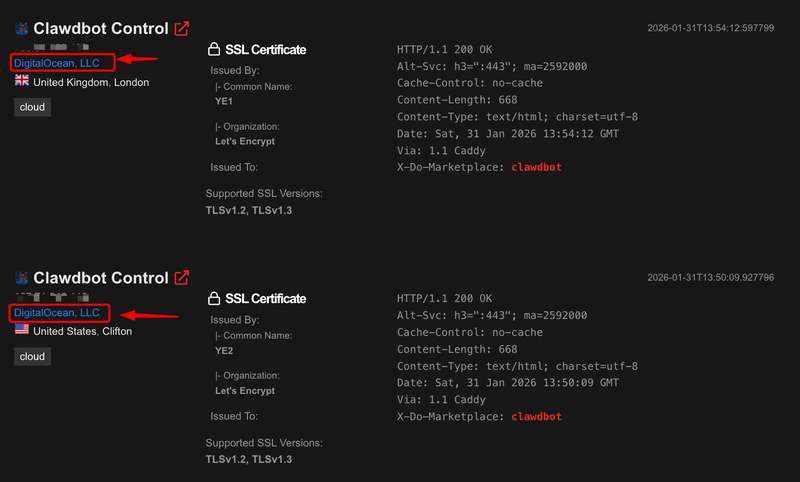Open external link icon for Clifton Clawdbot result
Image resolution: width=800 pixels, height=482 pixels.
(182, 278)
